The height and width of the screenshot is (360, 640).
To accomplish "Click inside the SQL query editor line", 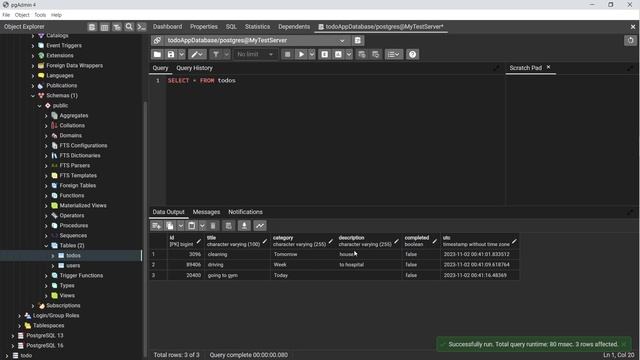I will pos(335,81).
